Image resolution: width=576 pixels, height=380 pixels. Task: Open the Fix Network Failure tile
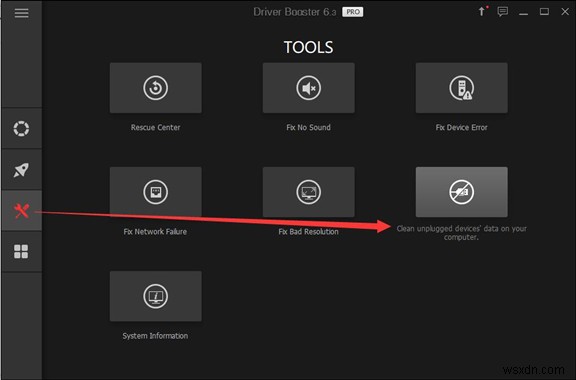[x=156, y=192]
